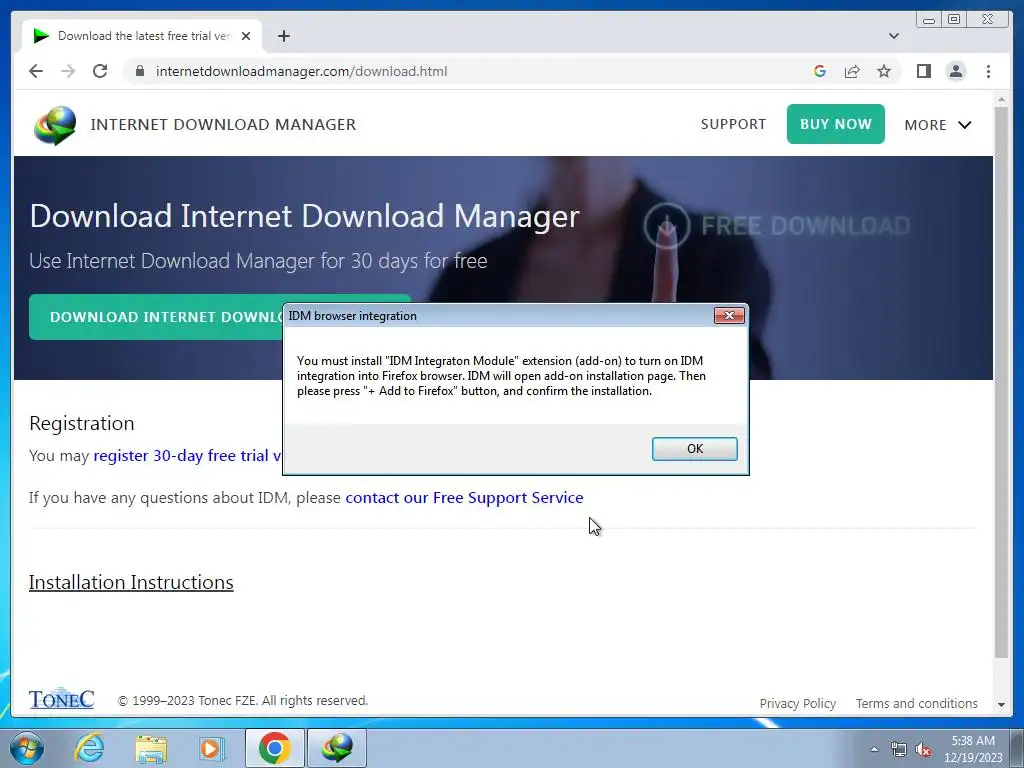The height and width of the screenshot is (768, 1024).
Task: Click the Tonec logo
Action: tap(61, 699)
